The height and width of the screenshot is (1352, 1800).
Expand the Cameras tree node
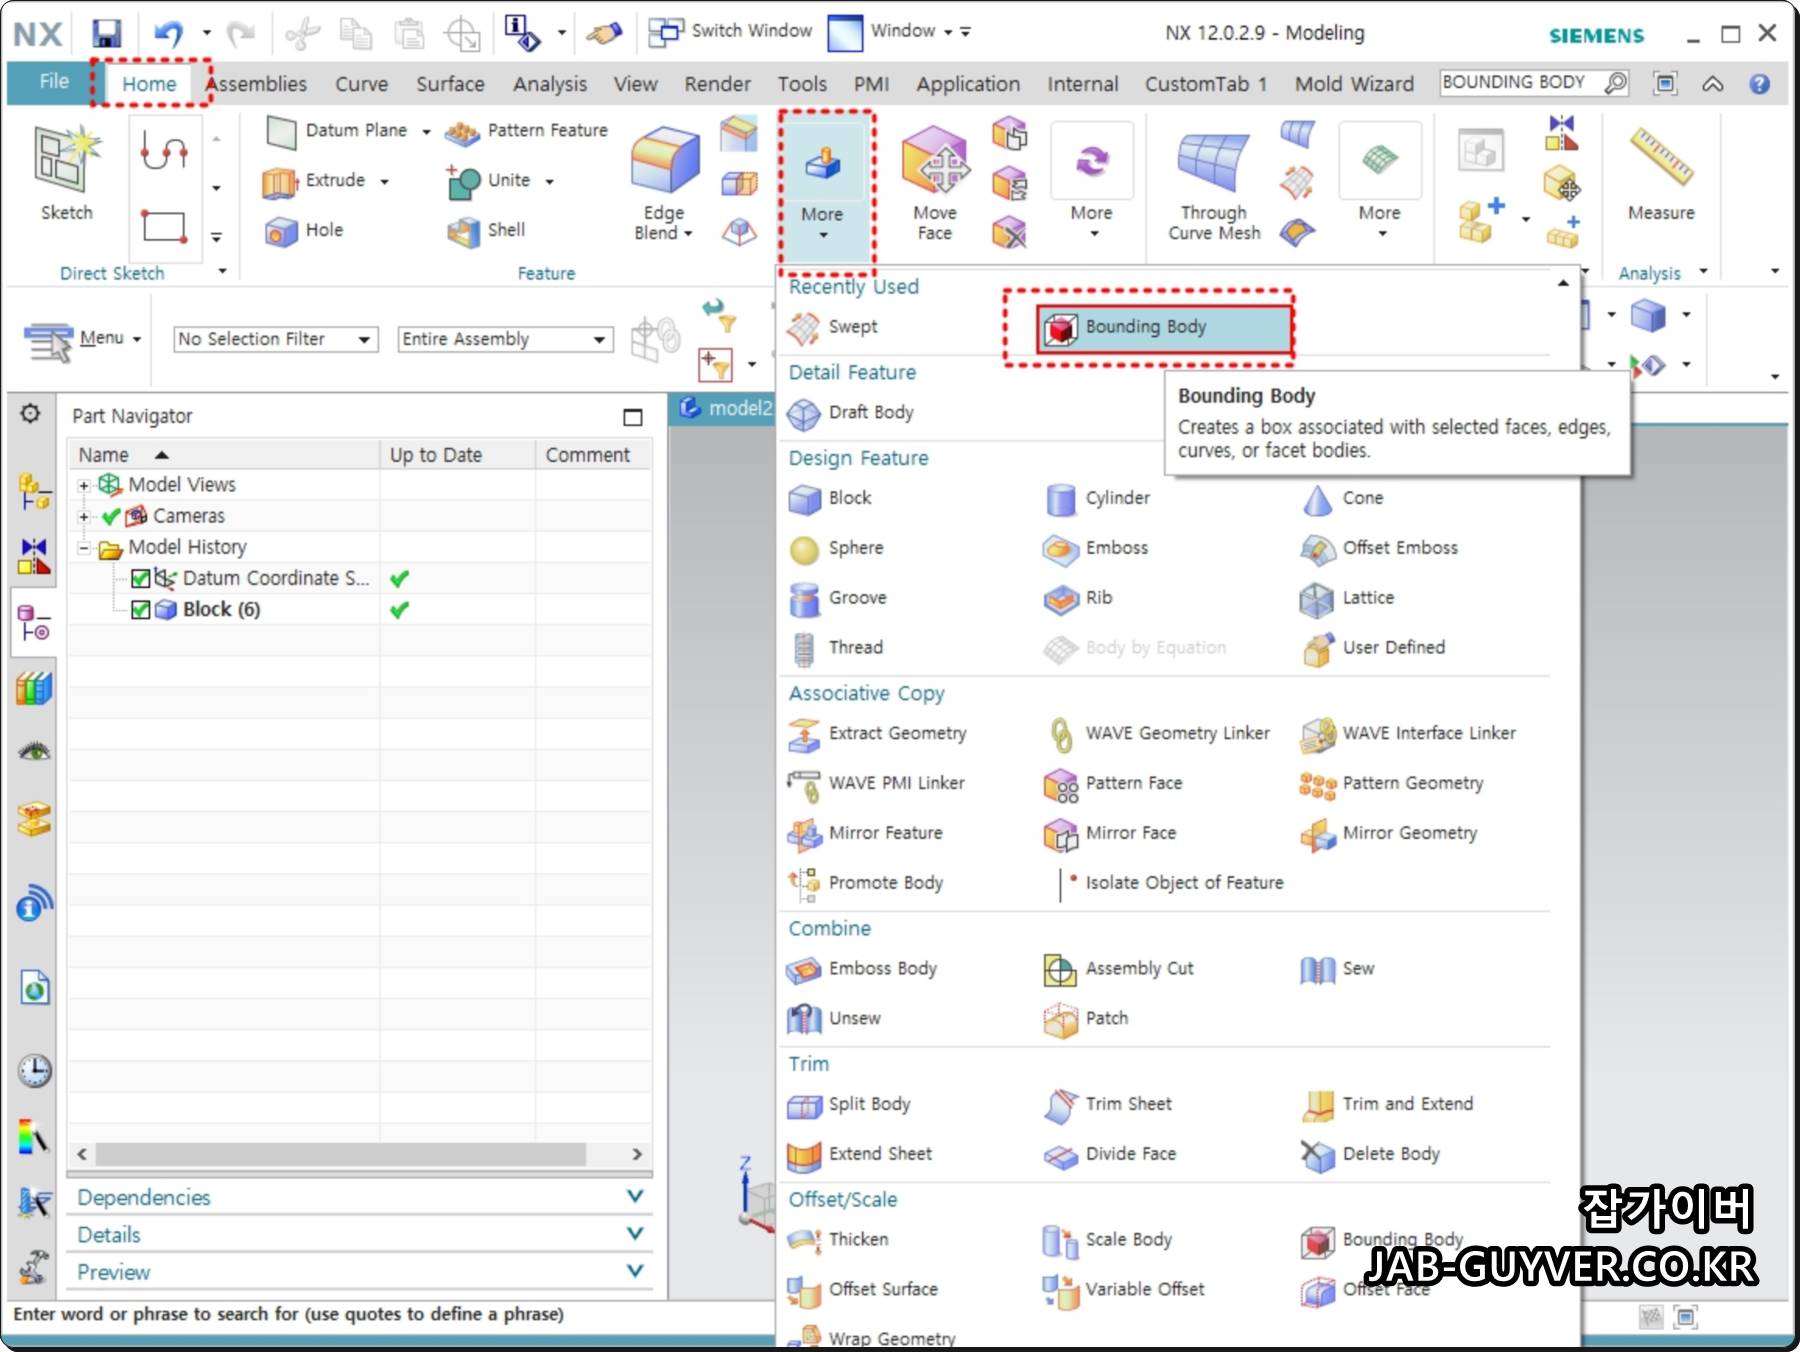pyautogui.click(x=84, y=517)
